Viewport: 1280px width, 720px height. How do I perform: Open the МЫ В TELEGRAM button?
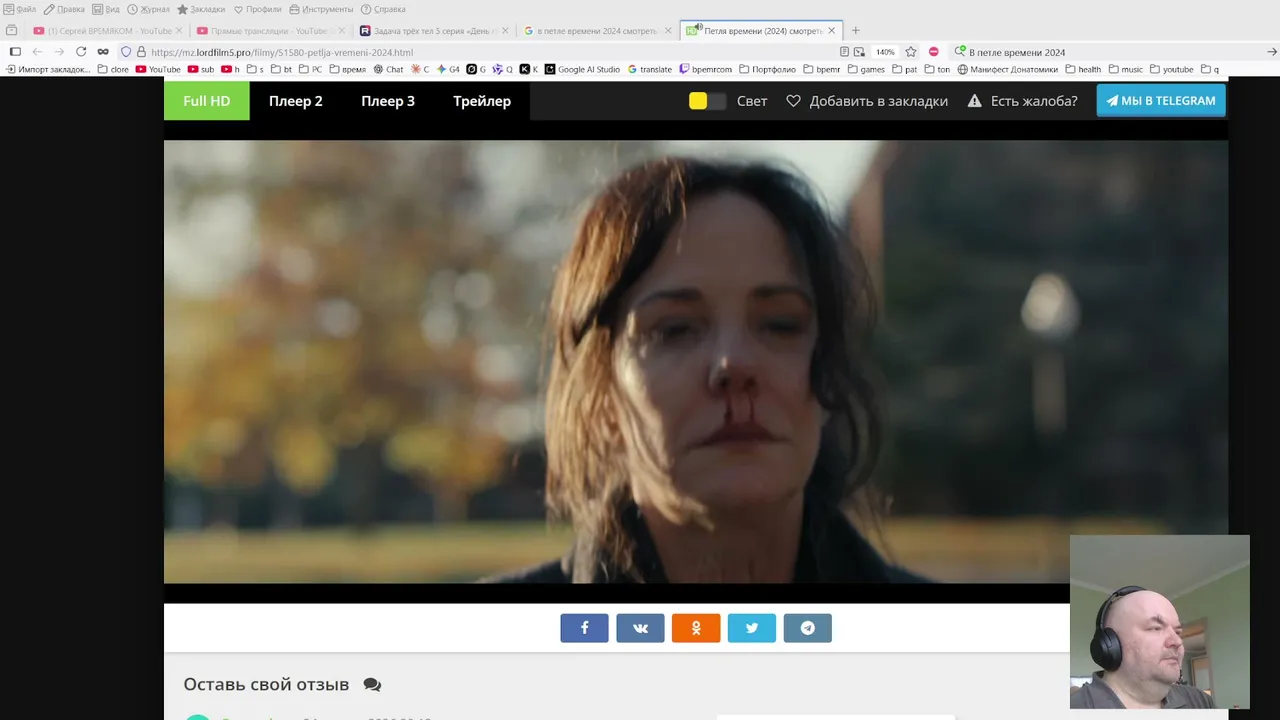pyautogui.click(x=1161, y=101)
